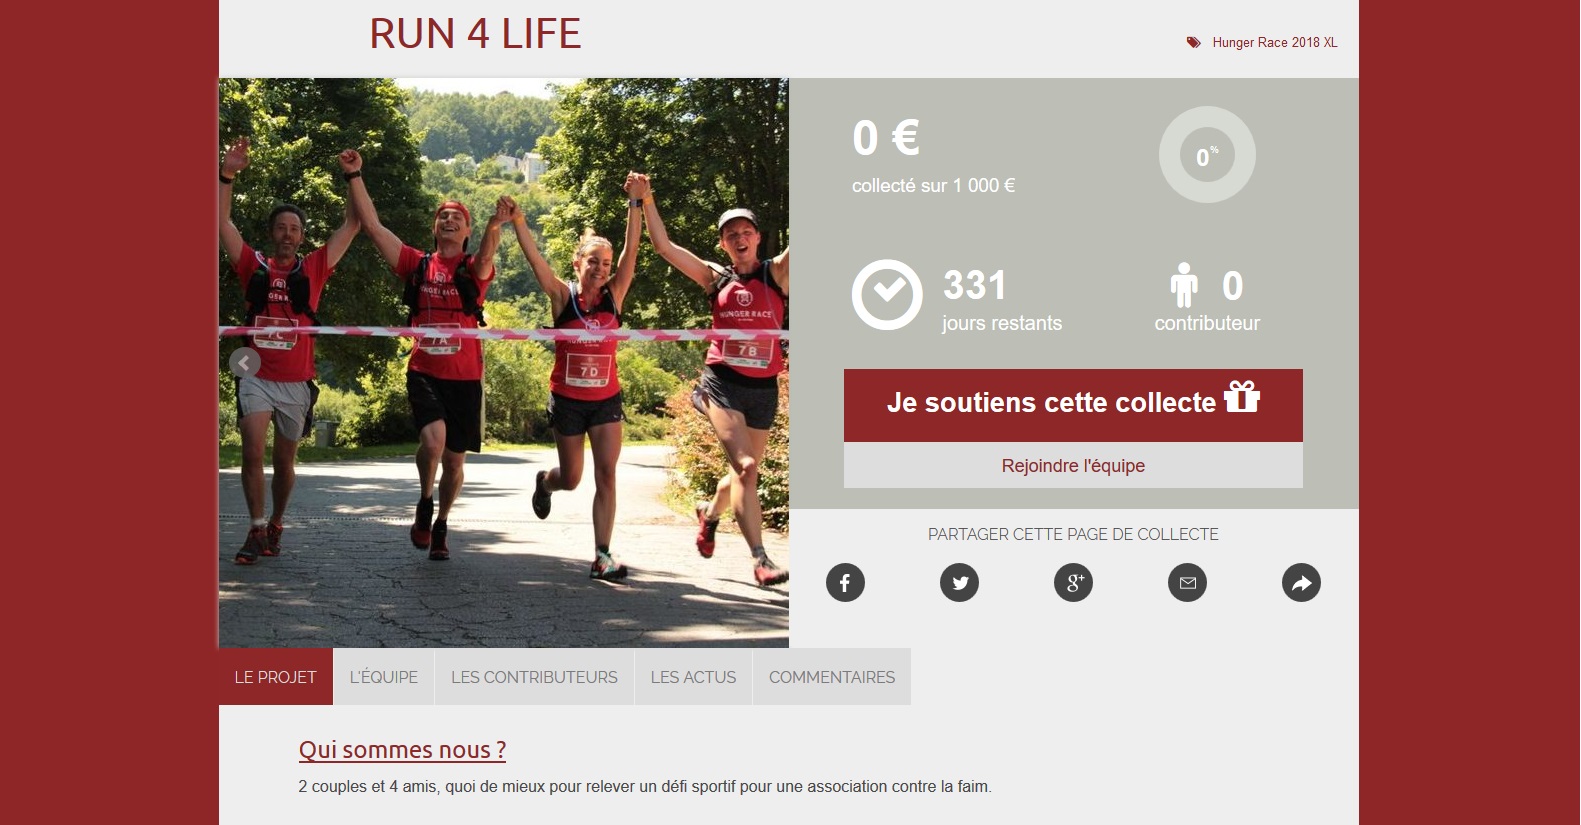This screenshot has width=1581, height=825.
Task: Click the gift icon on the support button
Action: (1242, 396)
